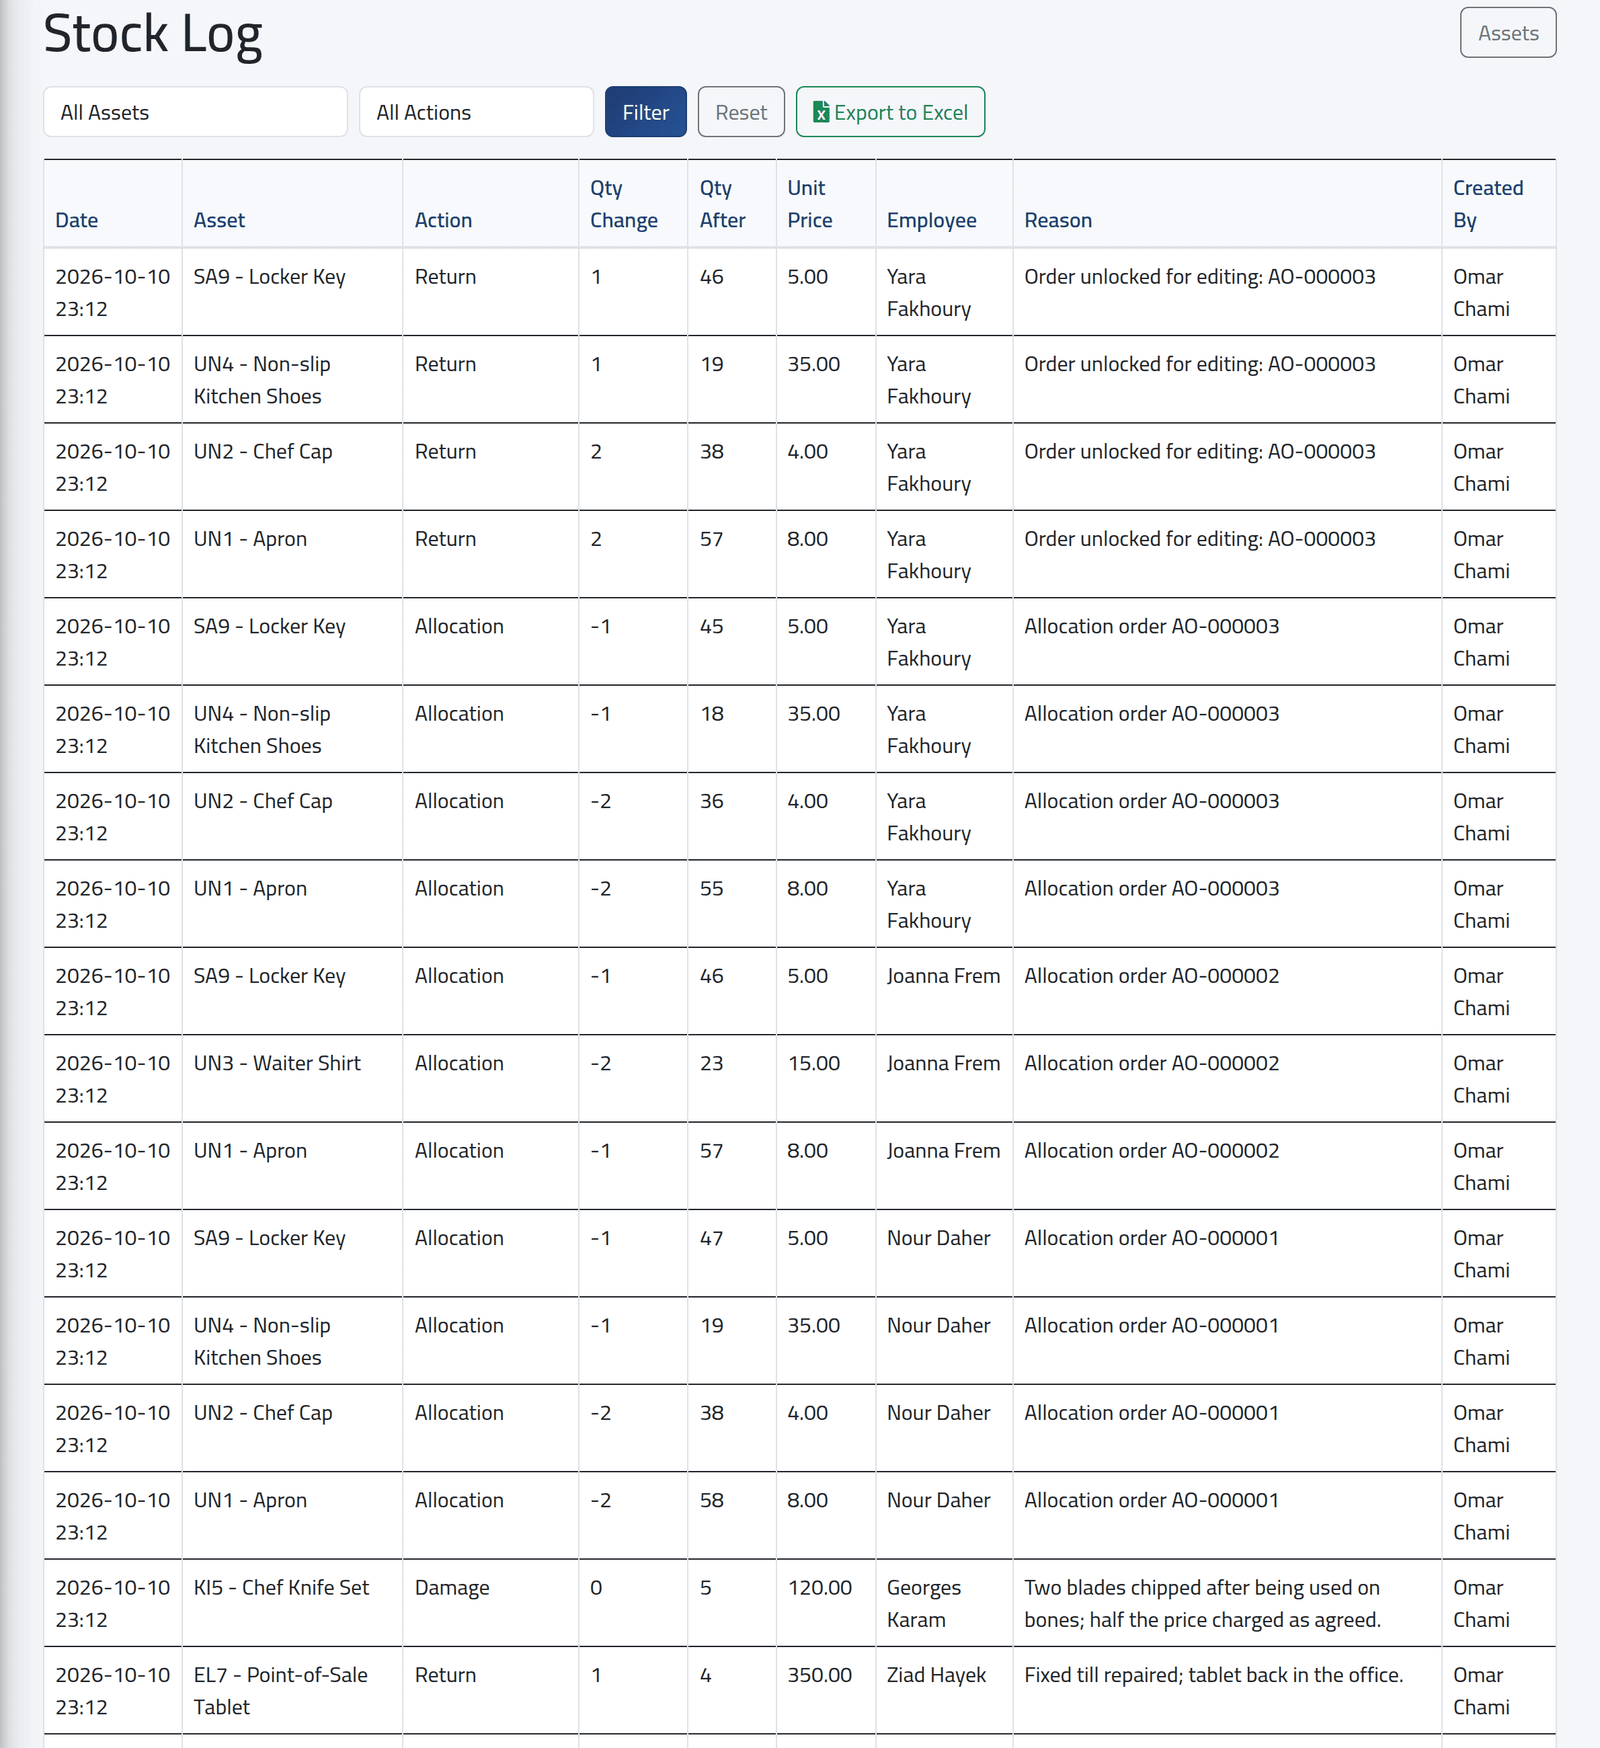Open the All Assets dropdown
Image resolution: width=1600 pixels, height=1748 pixels.
point(195,112)
